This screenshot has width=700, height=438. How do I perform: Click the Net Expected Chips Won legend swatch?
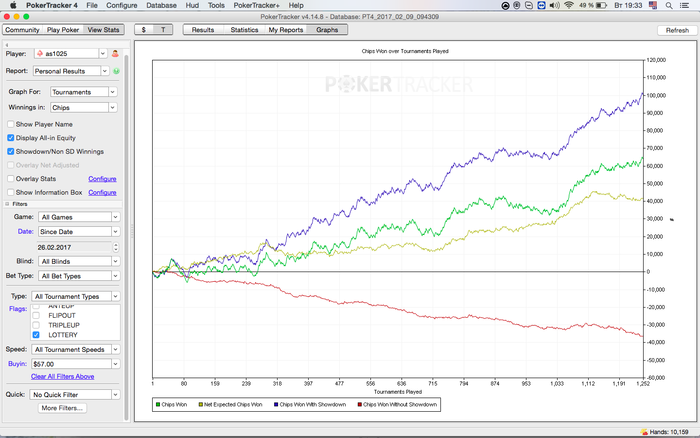click(x=200, y=405)
